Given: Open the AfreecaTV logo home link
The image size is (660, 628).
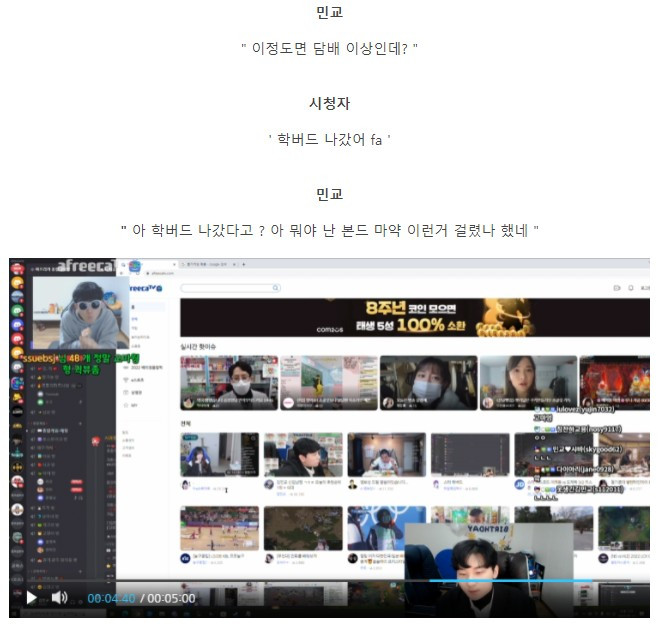Looking at the screenshot, I should point(145,288).
